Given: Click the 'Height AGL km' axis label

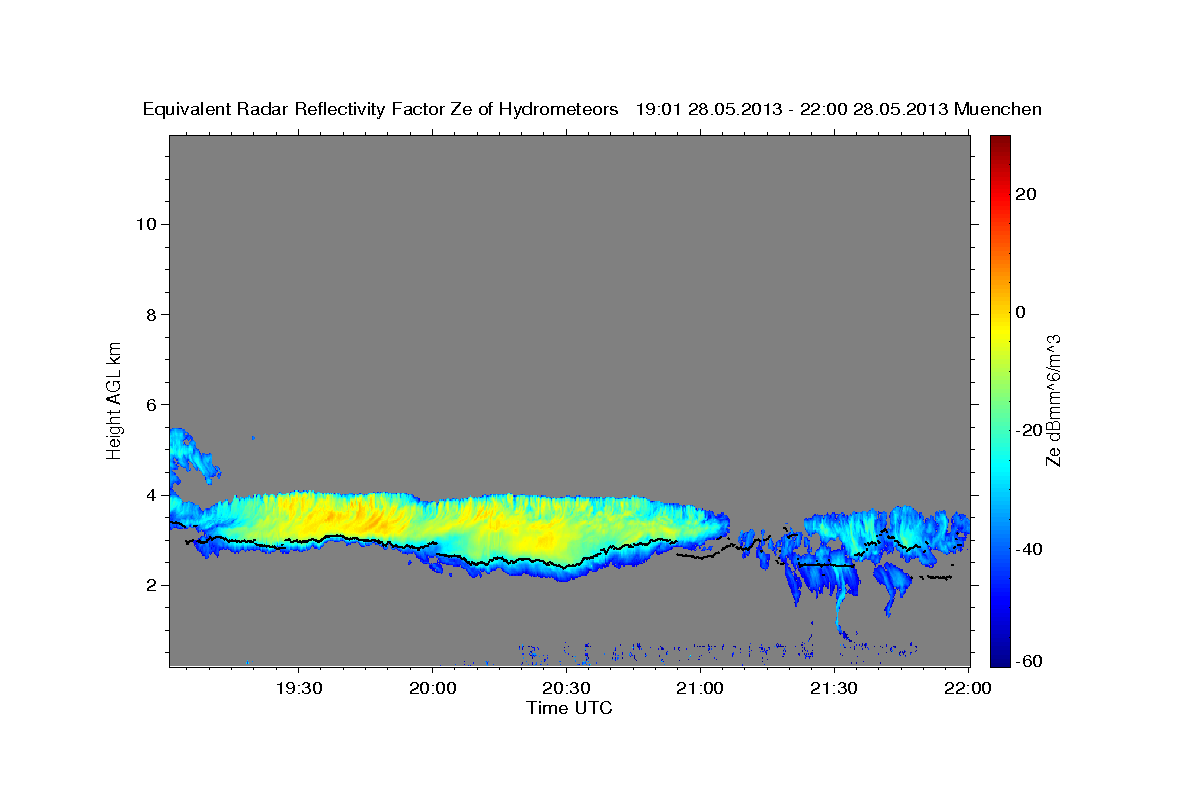Looking at the screenshot, I should tap(115, 399).
